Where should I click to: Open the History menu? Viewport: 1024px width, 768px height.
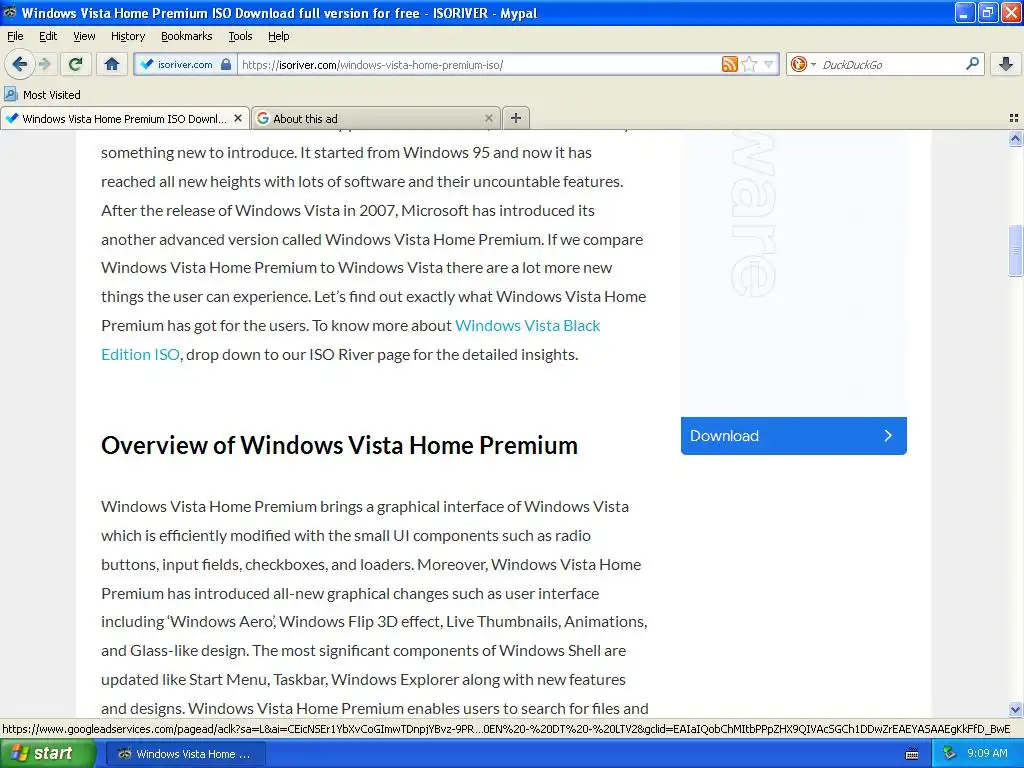point(128,36)
